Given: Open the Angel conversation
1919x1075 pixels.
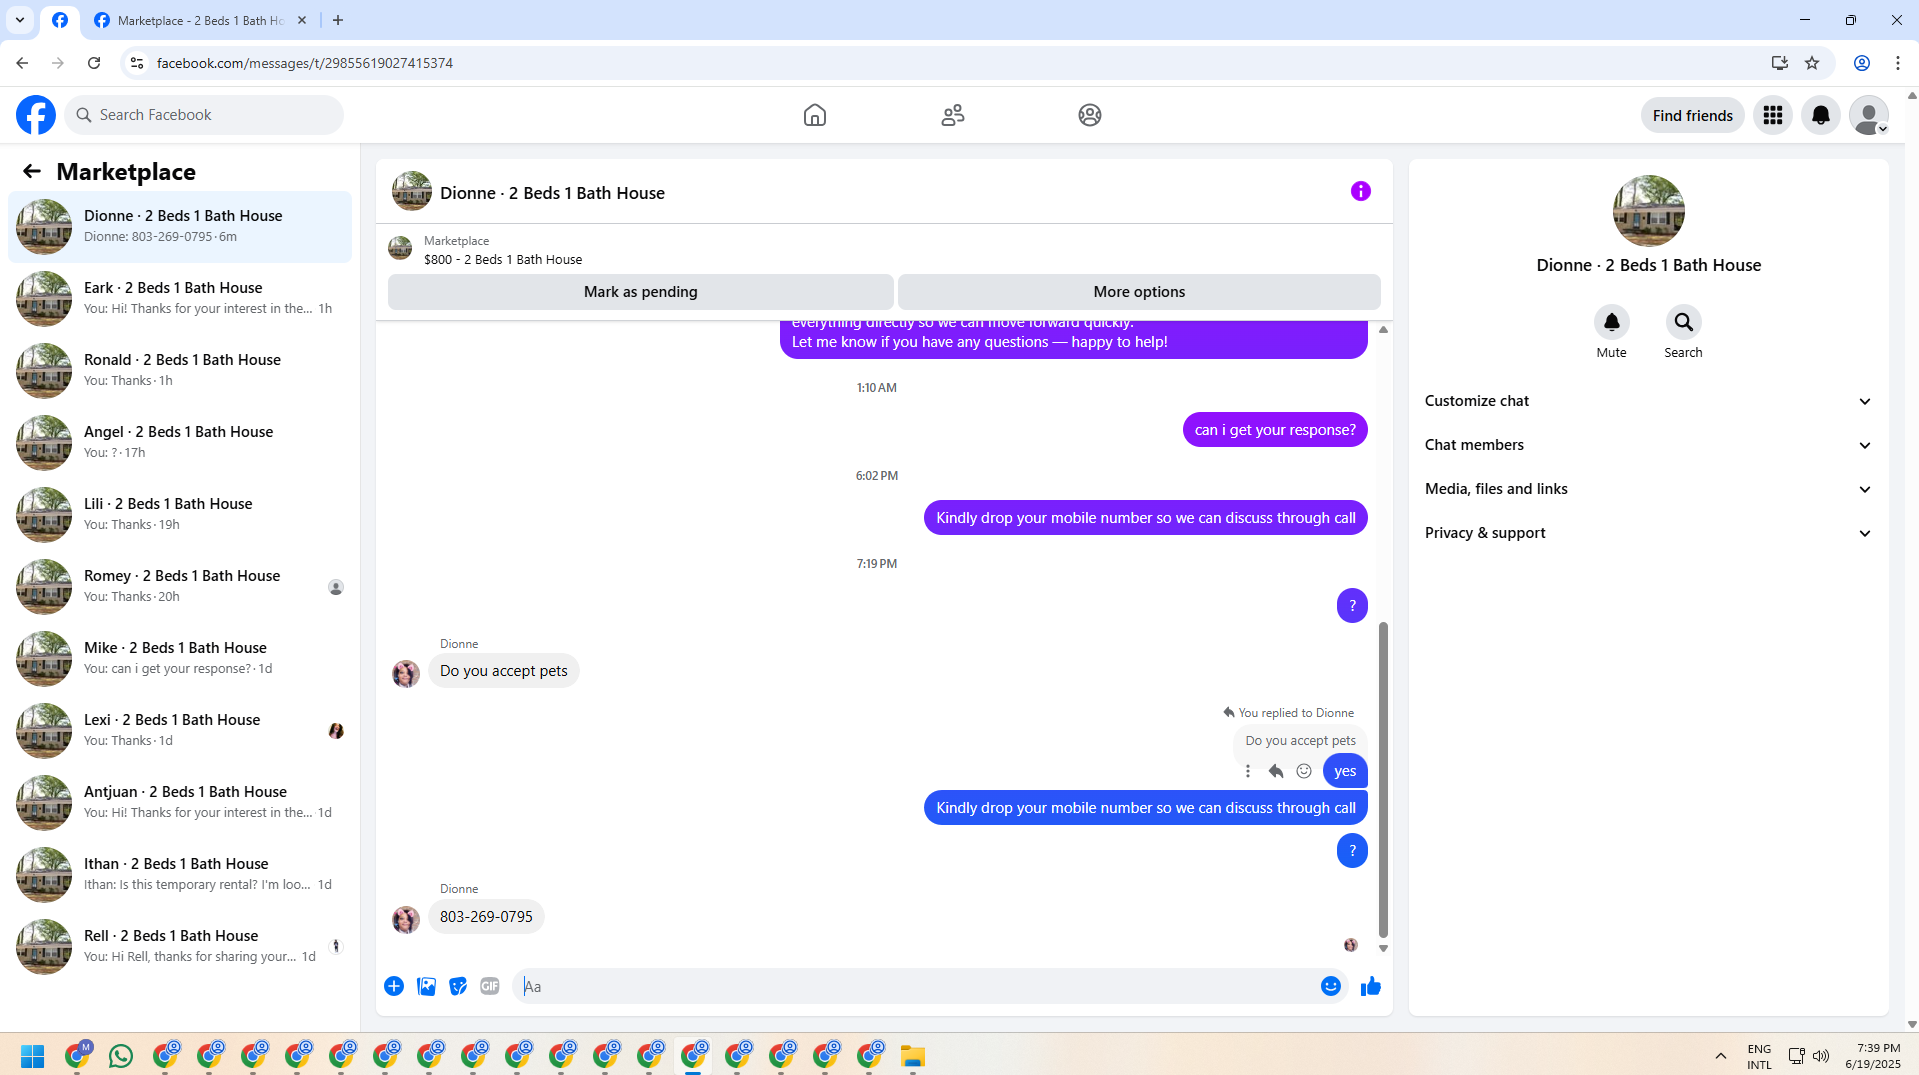Looking at the screenshot, I should [180, 443].
